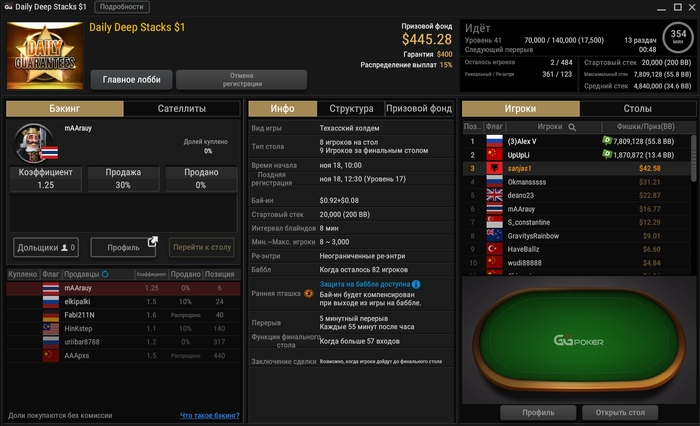Click the Защита на баббле доступна link
This screenshot has width=700, height=426.
(x=365, y=284)
